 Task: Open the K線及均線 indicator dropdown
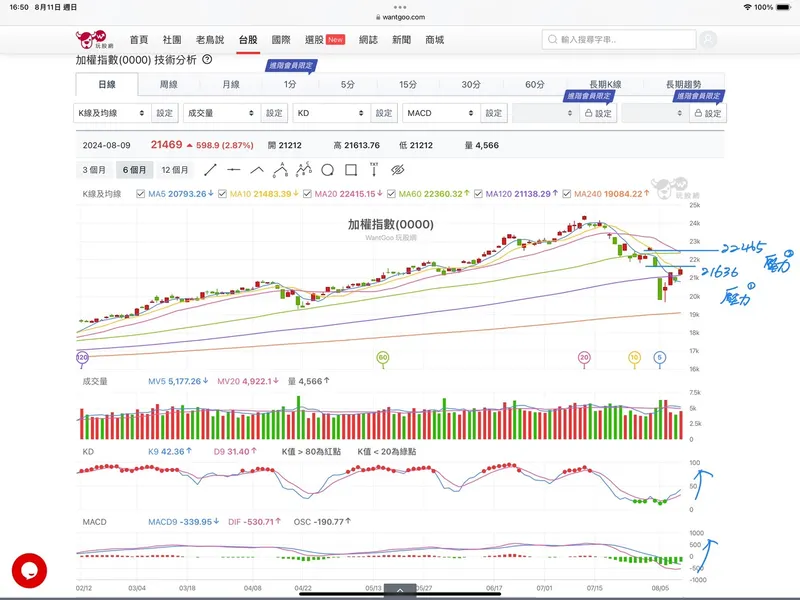pyautogui.click(x=112, y=113)
